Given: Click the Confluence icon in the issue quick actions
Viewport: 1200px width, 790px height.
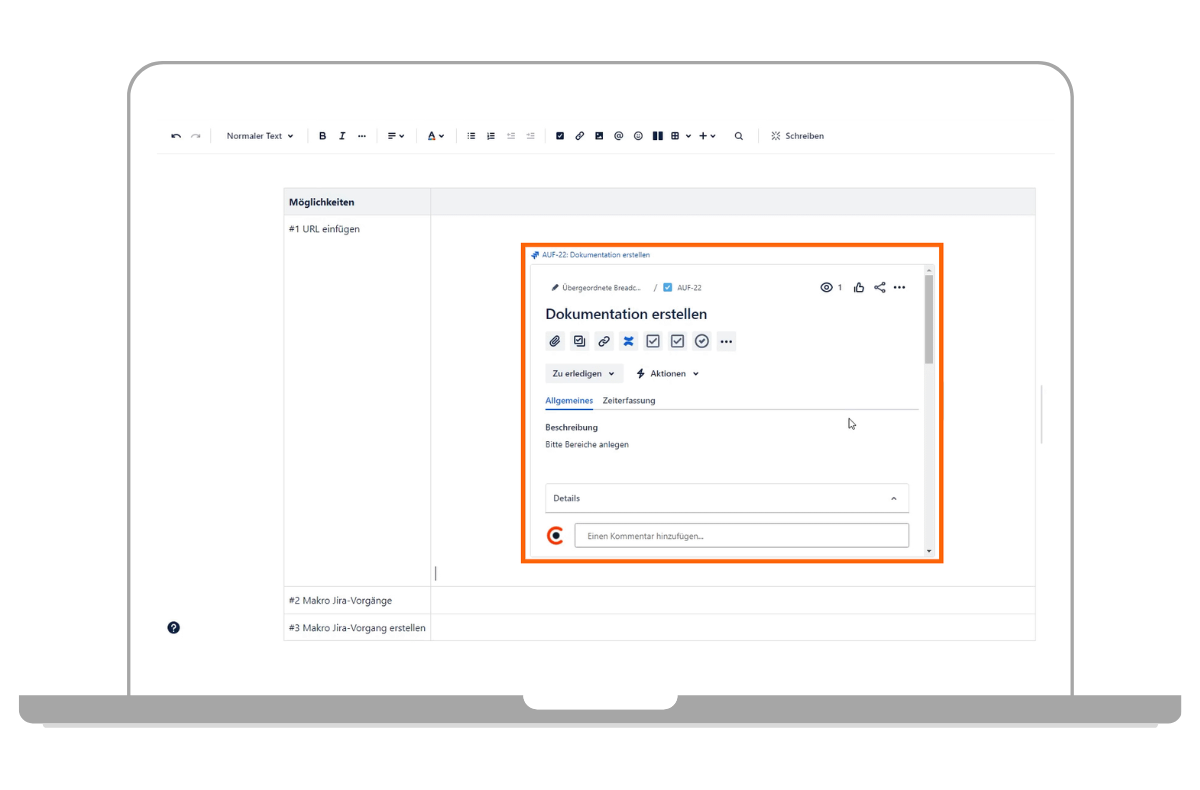Looking at the screenshot, I should [628, 341].
